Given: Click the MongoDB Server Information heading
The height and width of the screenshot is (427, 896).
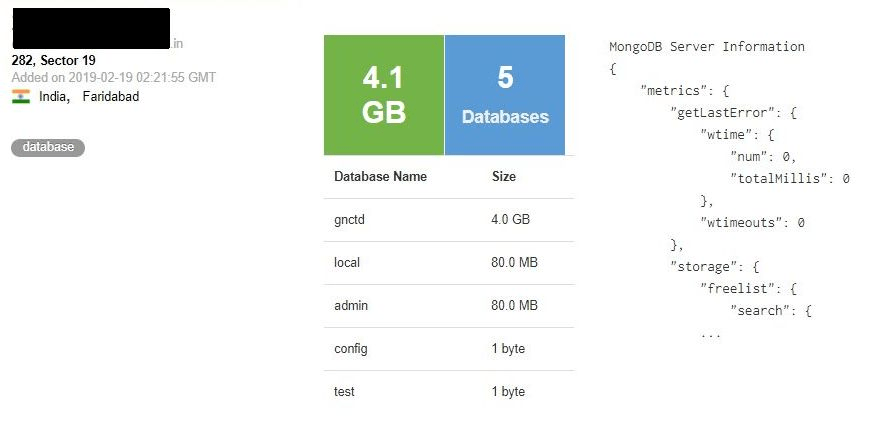Looking at the screenshot, I should [706, 47].
